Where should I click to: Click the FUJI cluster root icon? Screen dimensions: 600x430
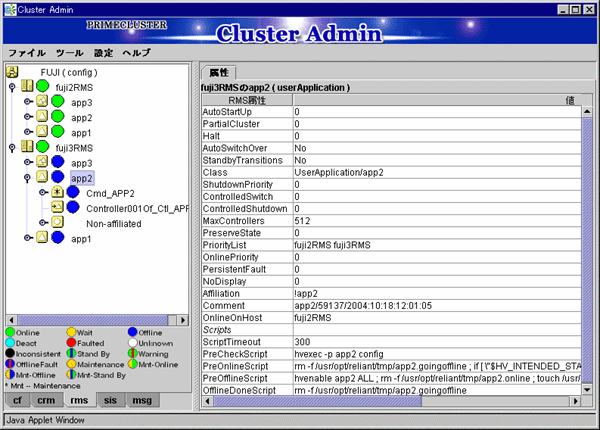tap(12, 72)
